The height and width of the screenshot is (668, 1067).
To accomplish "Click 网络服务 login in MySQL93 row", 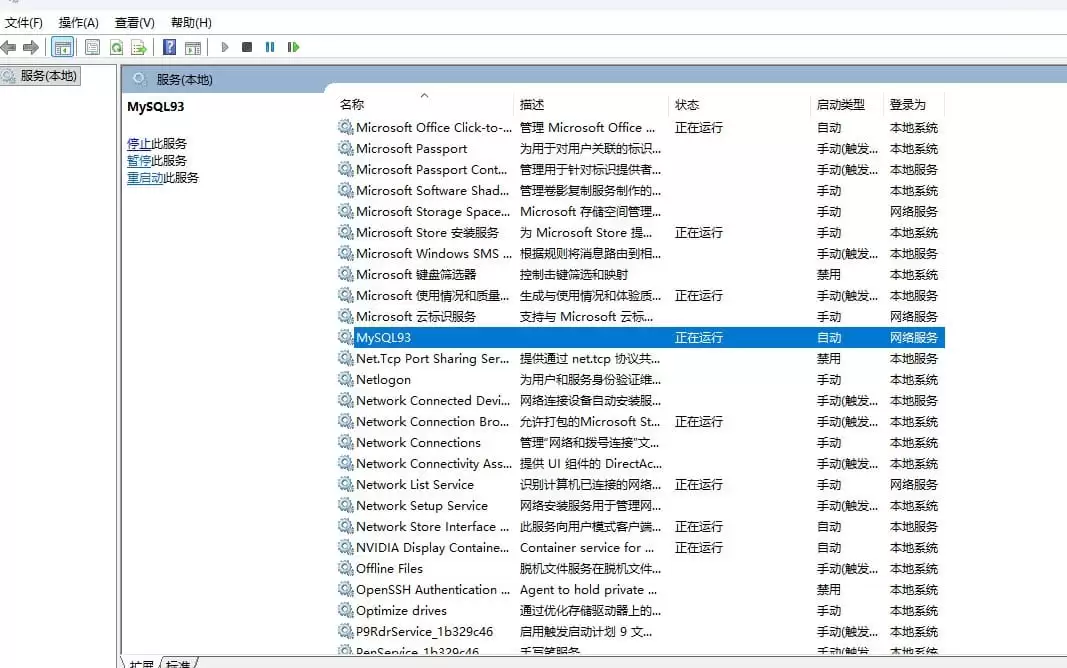I will tap(913, 337).
